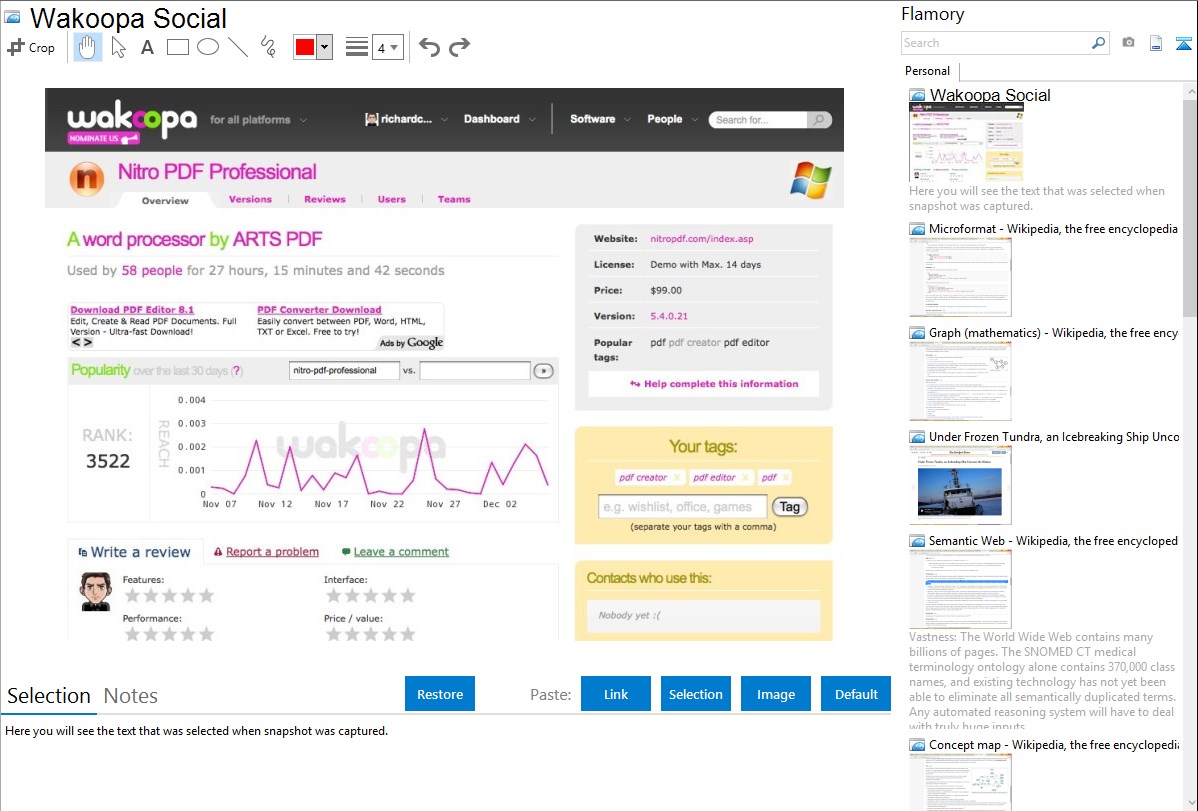Choose the arrow pointer tool

click(118, 47)
